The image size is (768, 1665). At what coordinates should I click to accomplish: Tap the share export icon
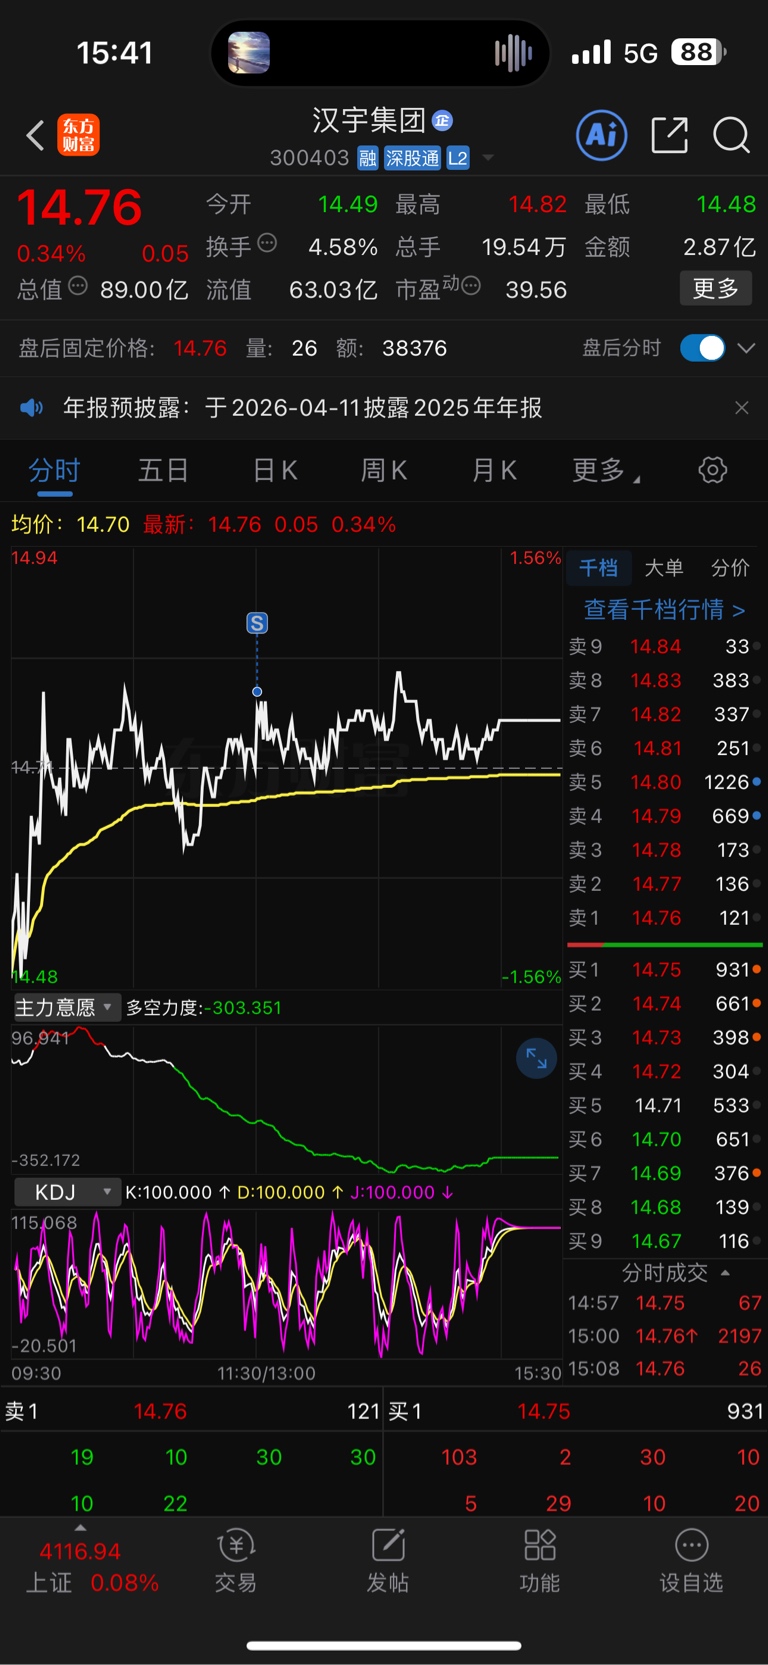(x=669, y=135)
